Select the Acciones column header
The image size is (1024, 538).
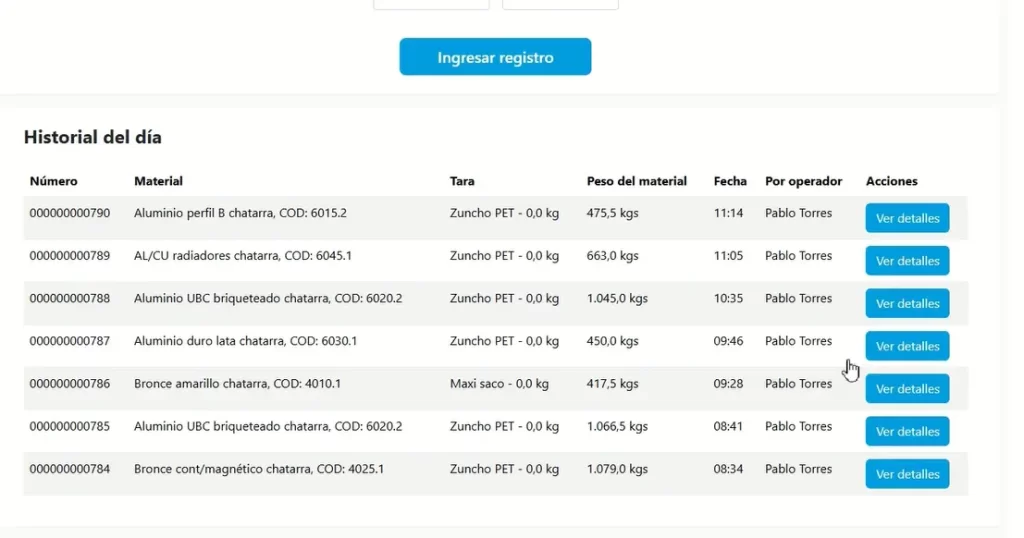pos(891,181)
